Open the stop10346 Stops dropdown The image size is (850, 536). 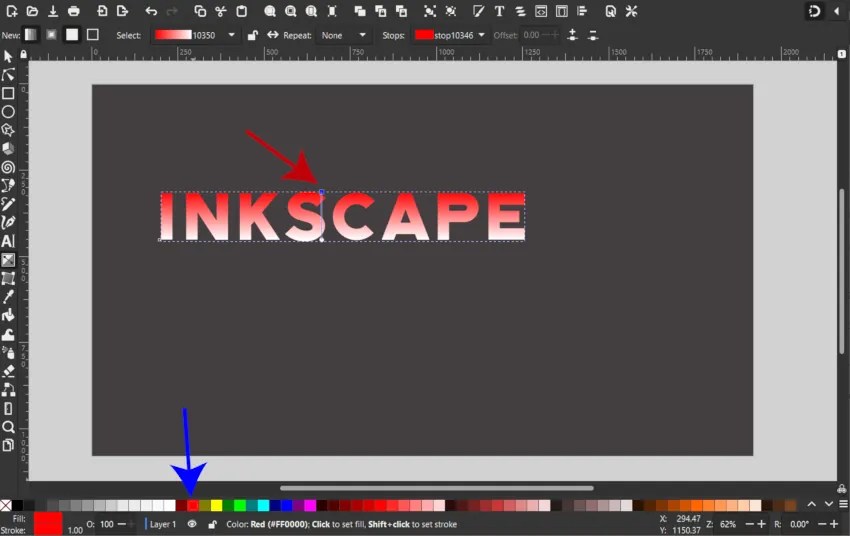[449, 35]
